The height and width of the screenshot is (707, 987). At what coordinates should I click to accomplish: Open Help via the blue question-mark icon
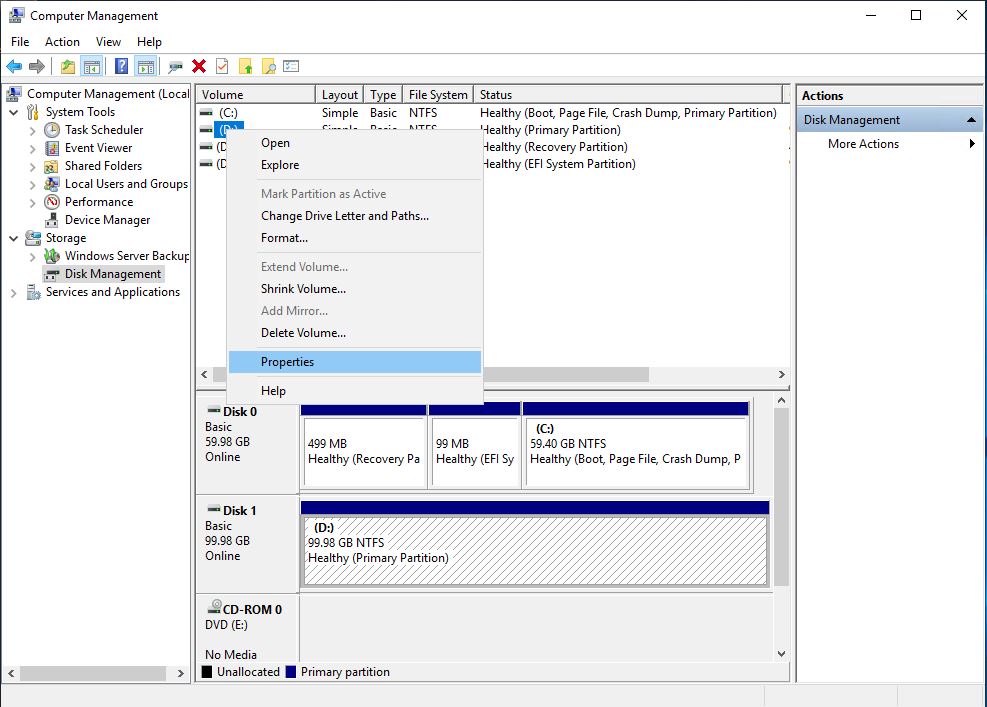[121, 66]
